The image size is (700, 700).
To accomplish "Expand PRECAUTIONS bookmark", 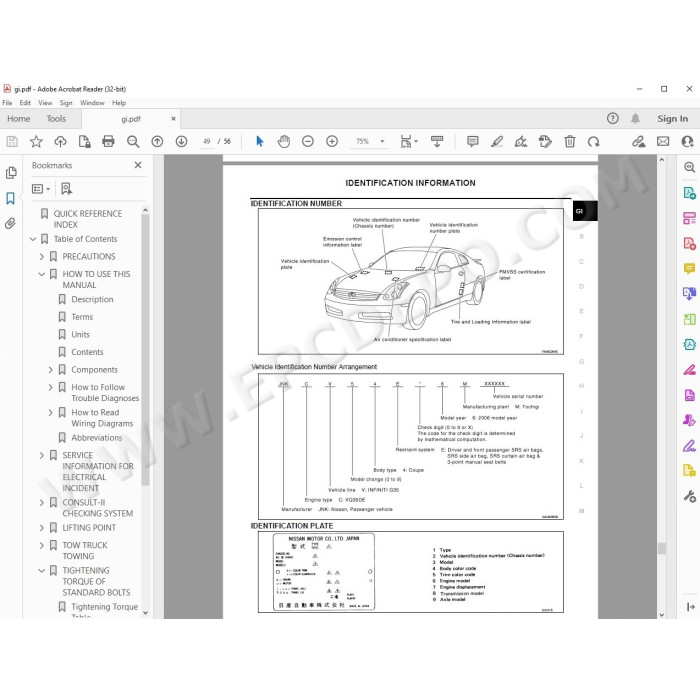I will [x=42, y=257].
